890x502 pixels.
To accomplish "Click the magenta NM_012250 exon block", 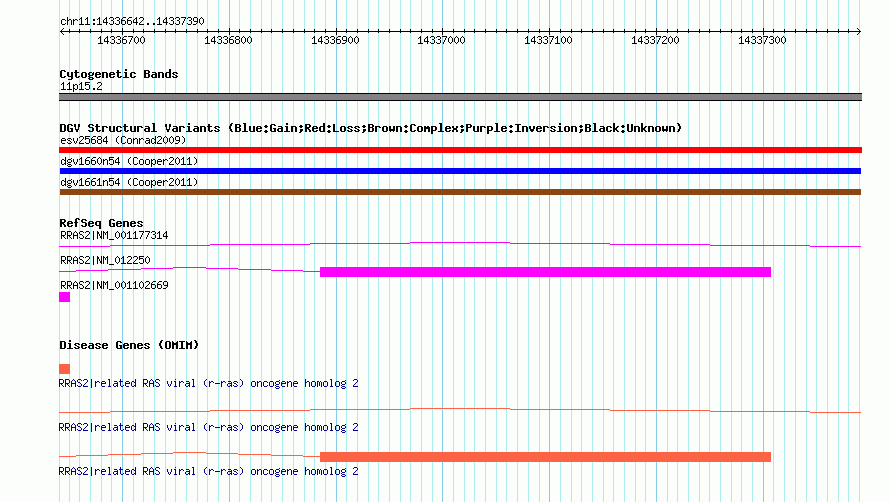I will (x=545, y=272).
